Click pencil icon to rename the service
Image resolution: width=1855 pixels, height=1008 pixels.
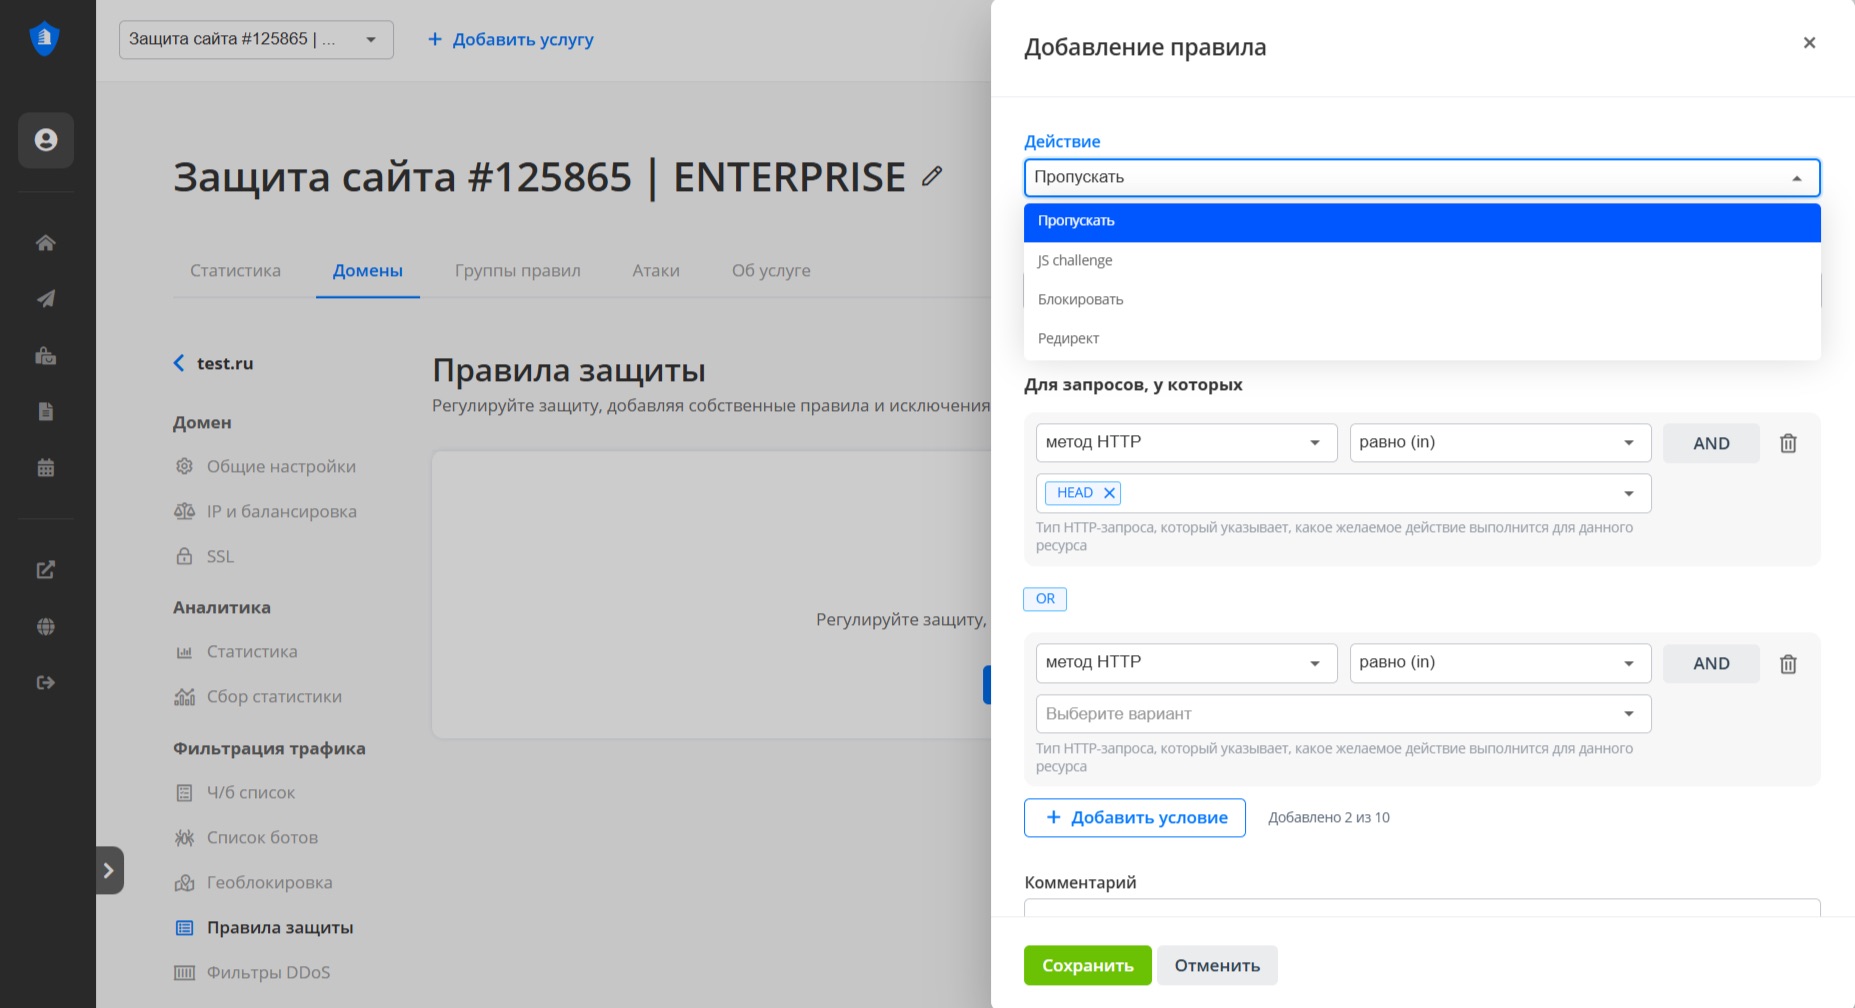coord(932,177)
